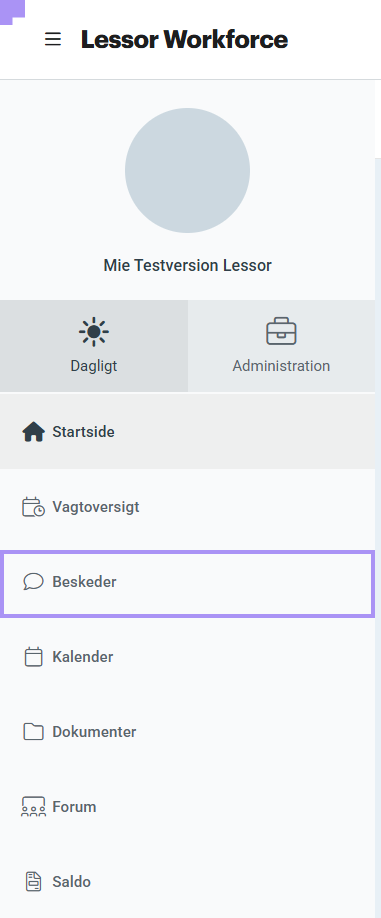
Task: Click the name Mie Testversion Lessor
Action: [187, 265]
